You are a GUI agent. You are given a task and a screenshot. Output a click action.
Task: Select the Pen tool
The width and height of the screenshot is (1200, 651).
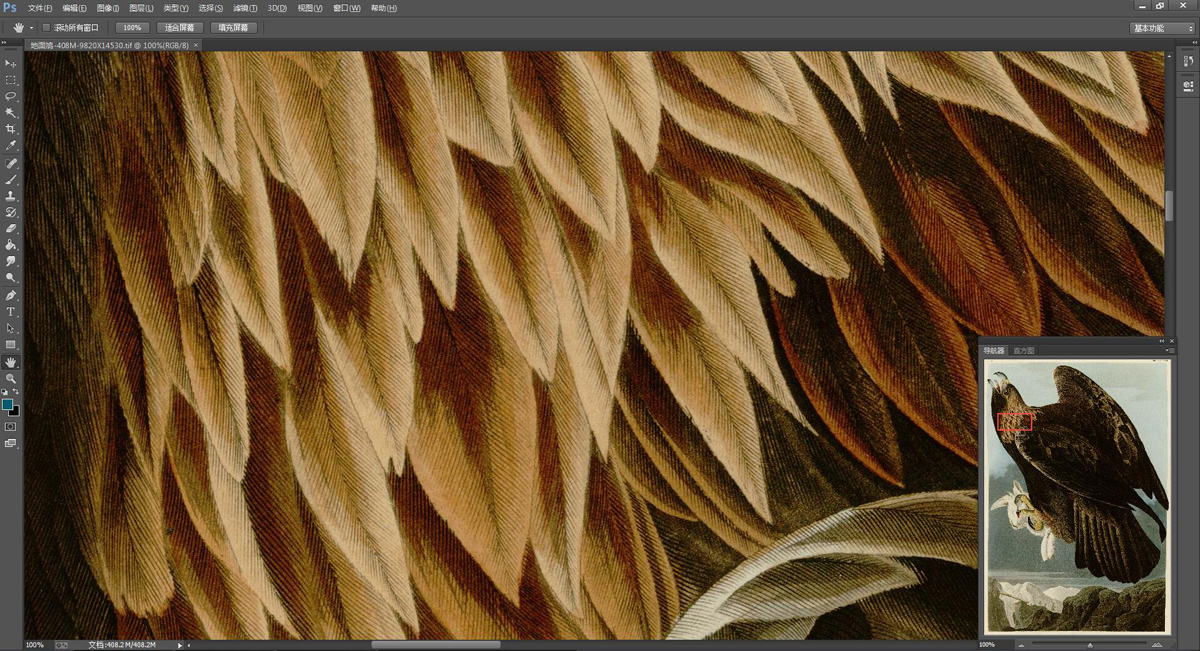(11, 296)
